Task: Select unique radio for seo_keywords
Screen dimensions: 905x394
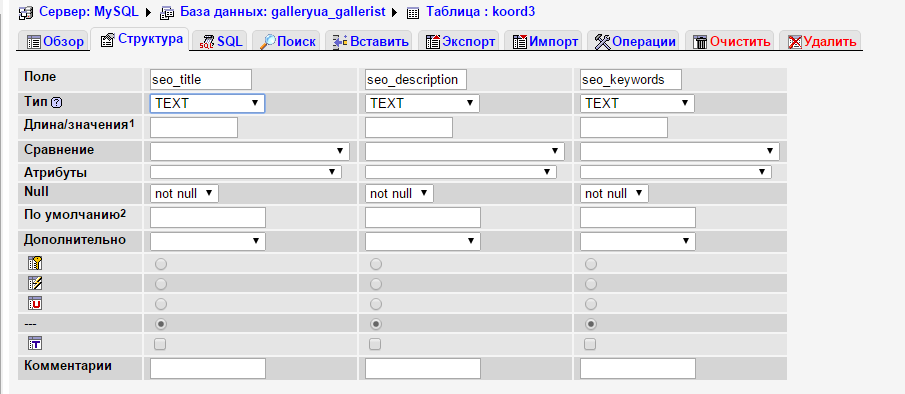Action: [x=590, y=303]
